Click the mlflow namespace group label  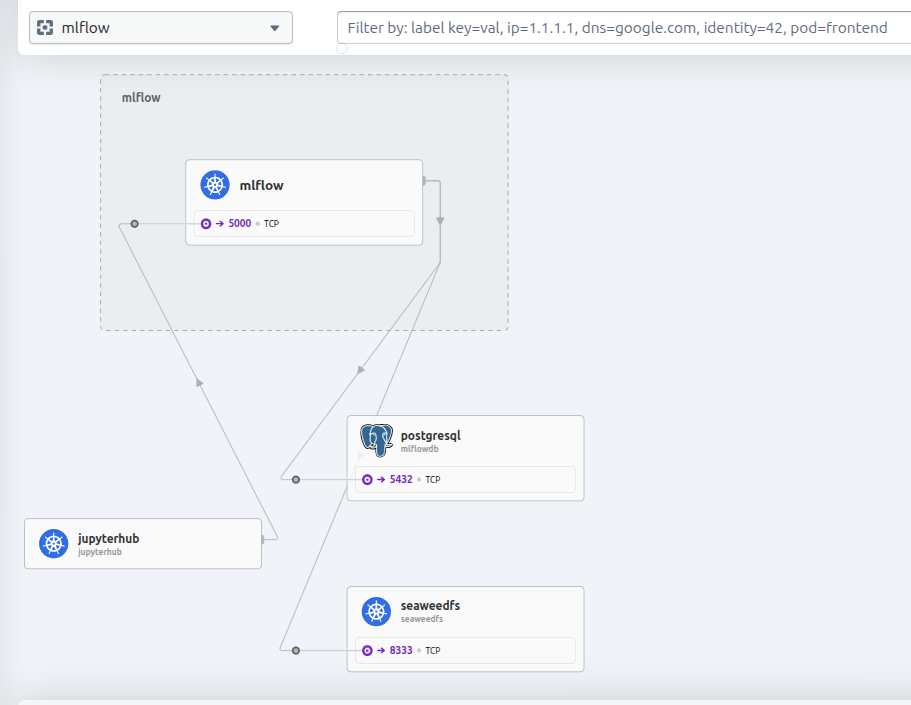click(141, 98)
